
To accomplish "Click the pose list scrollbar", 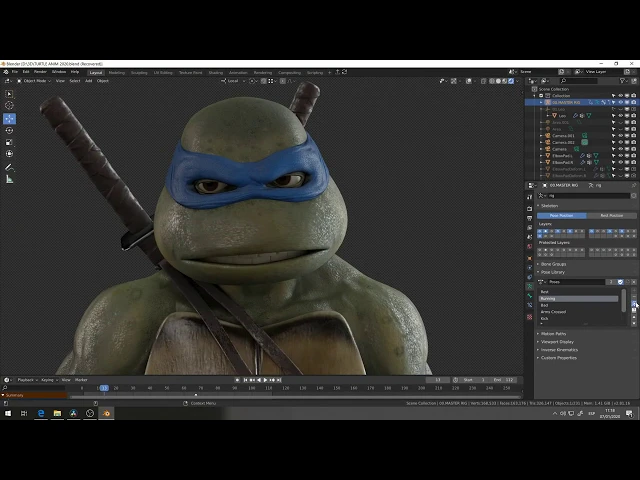I will 623,301.
